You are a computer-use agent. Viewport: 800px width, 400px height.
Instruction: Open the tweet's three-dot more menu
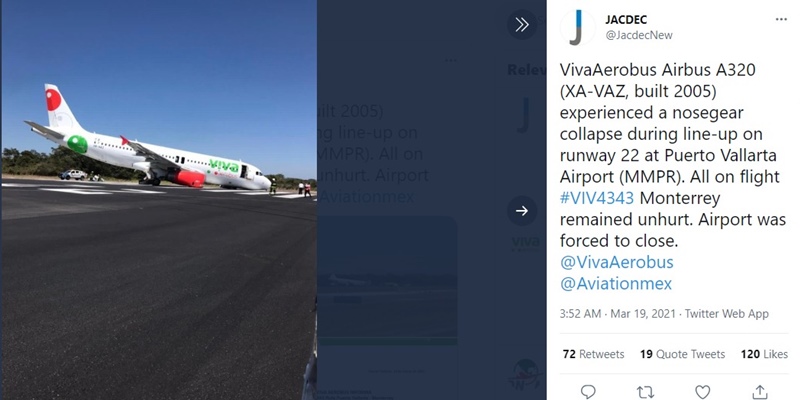(781, 19)
